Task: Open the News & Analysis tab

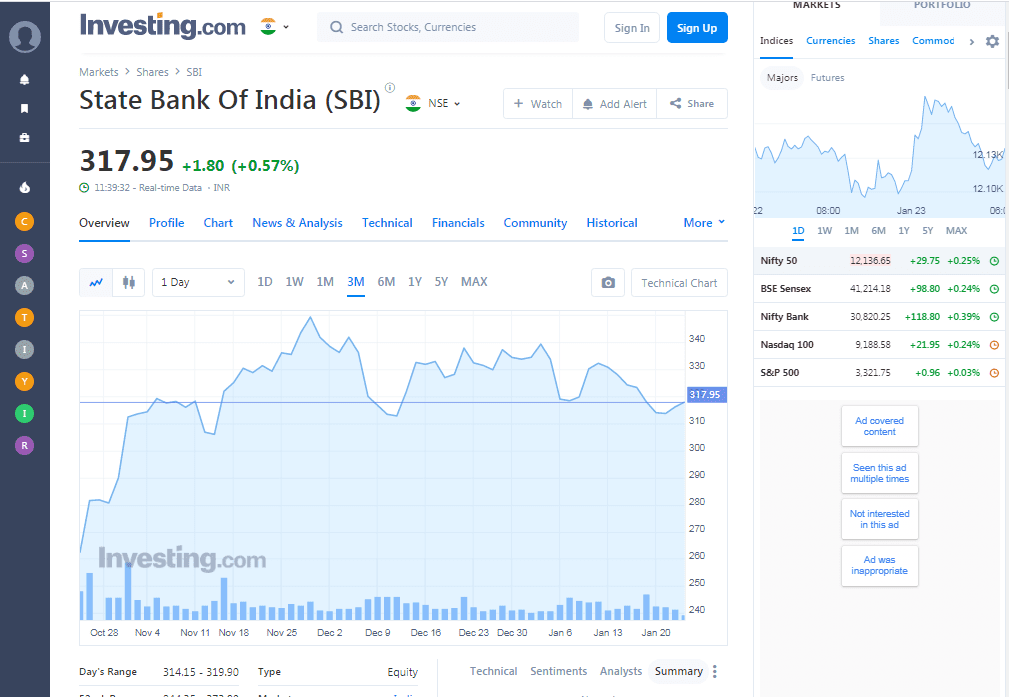Action: click(x=297, y=223)
